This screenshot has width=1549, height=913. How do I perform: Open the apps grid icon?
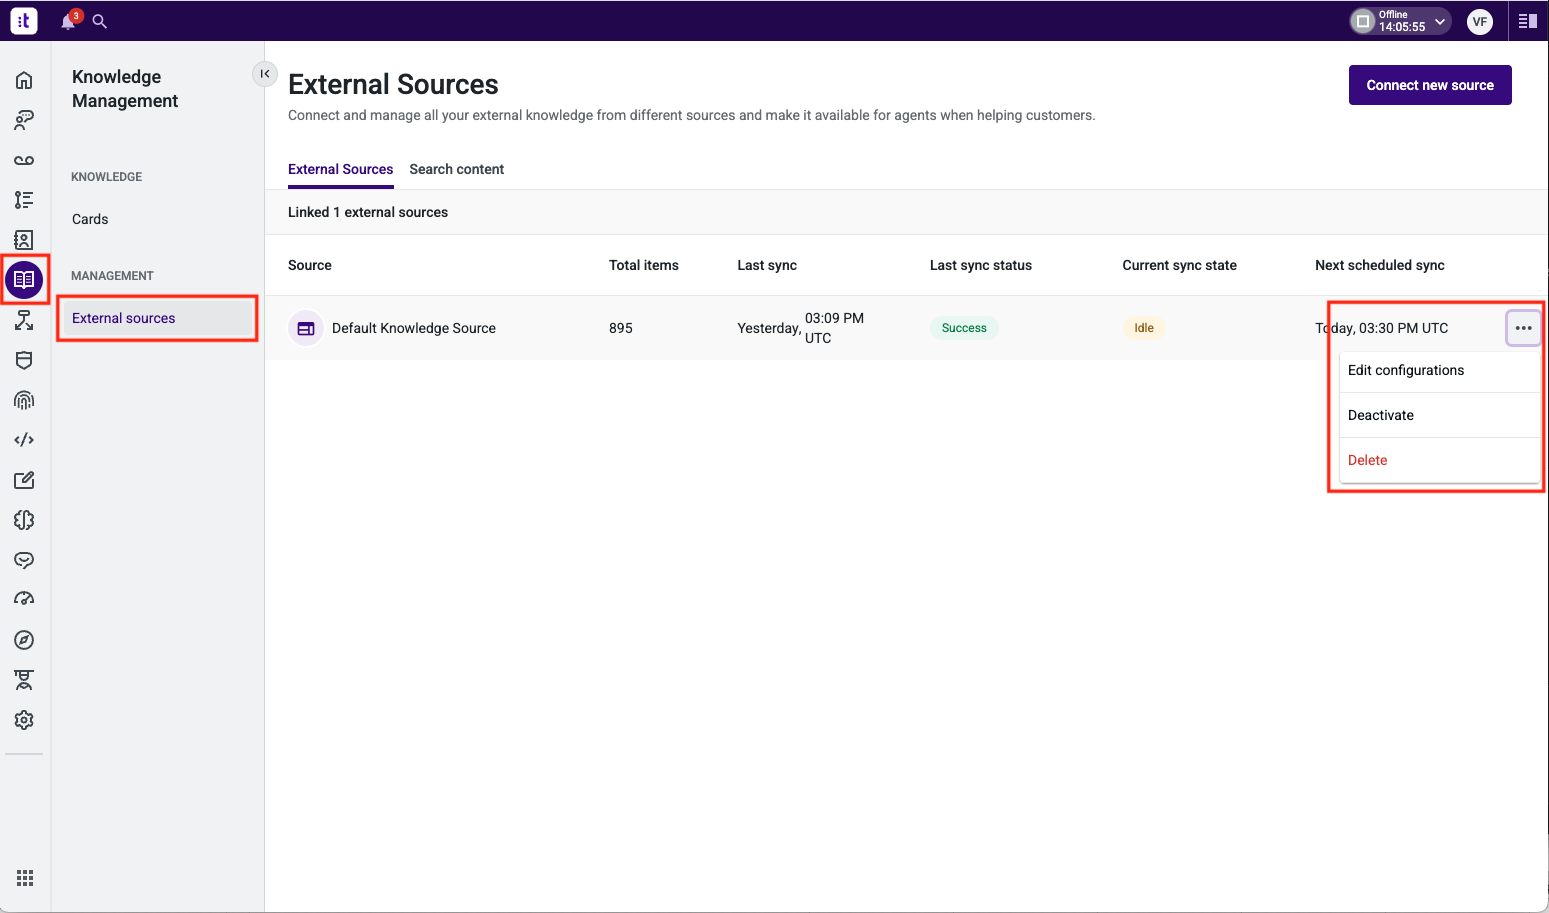pos(25,878)
